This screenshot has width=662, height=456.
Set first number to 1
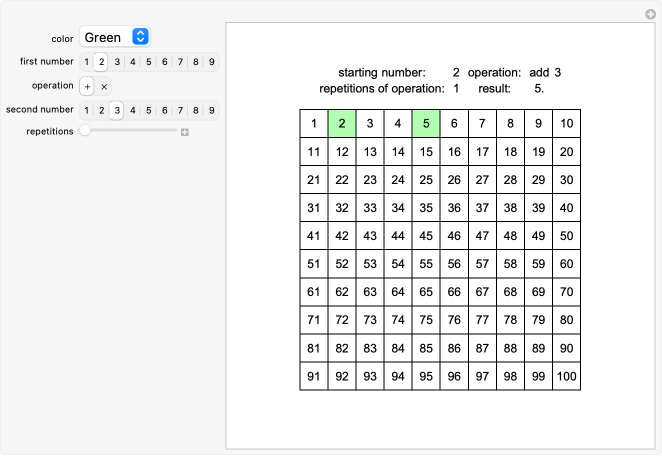coord(87,62)
